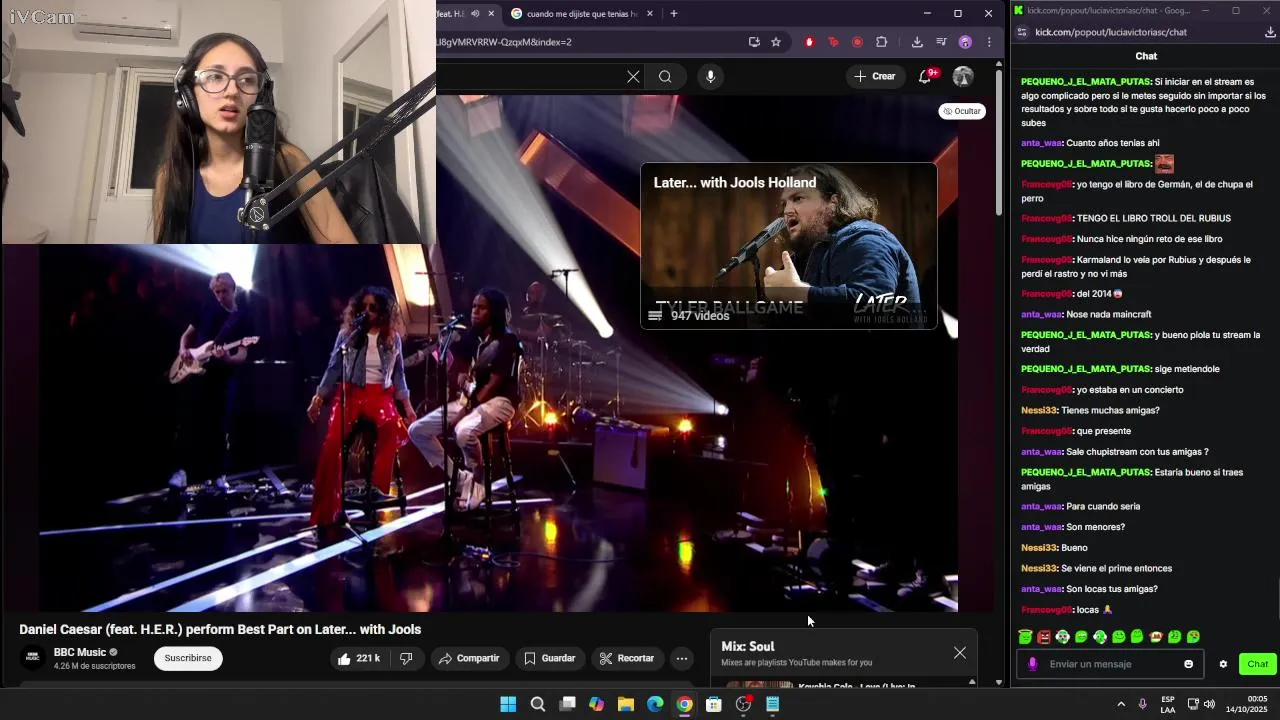Open YouTube notifications bell
The height and width of the screenshot is (720, 1280).
coord(925,76)
